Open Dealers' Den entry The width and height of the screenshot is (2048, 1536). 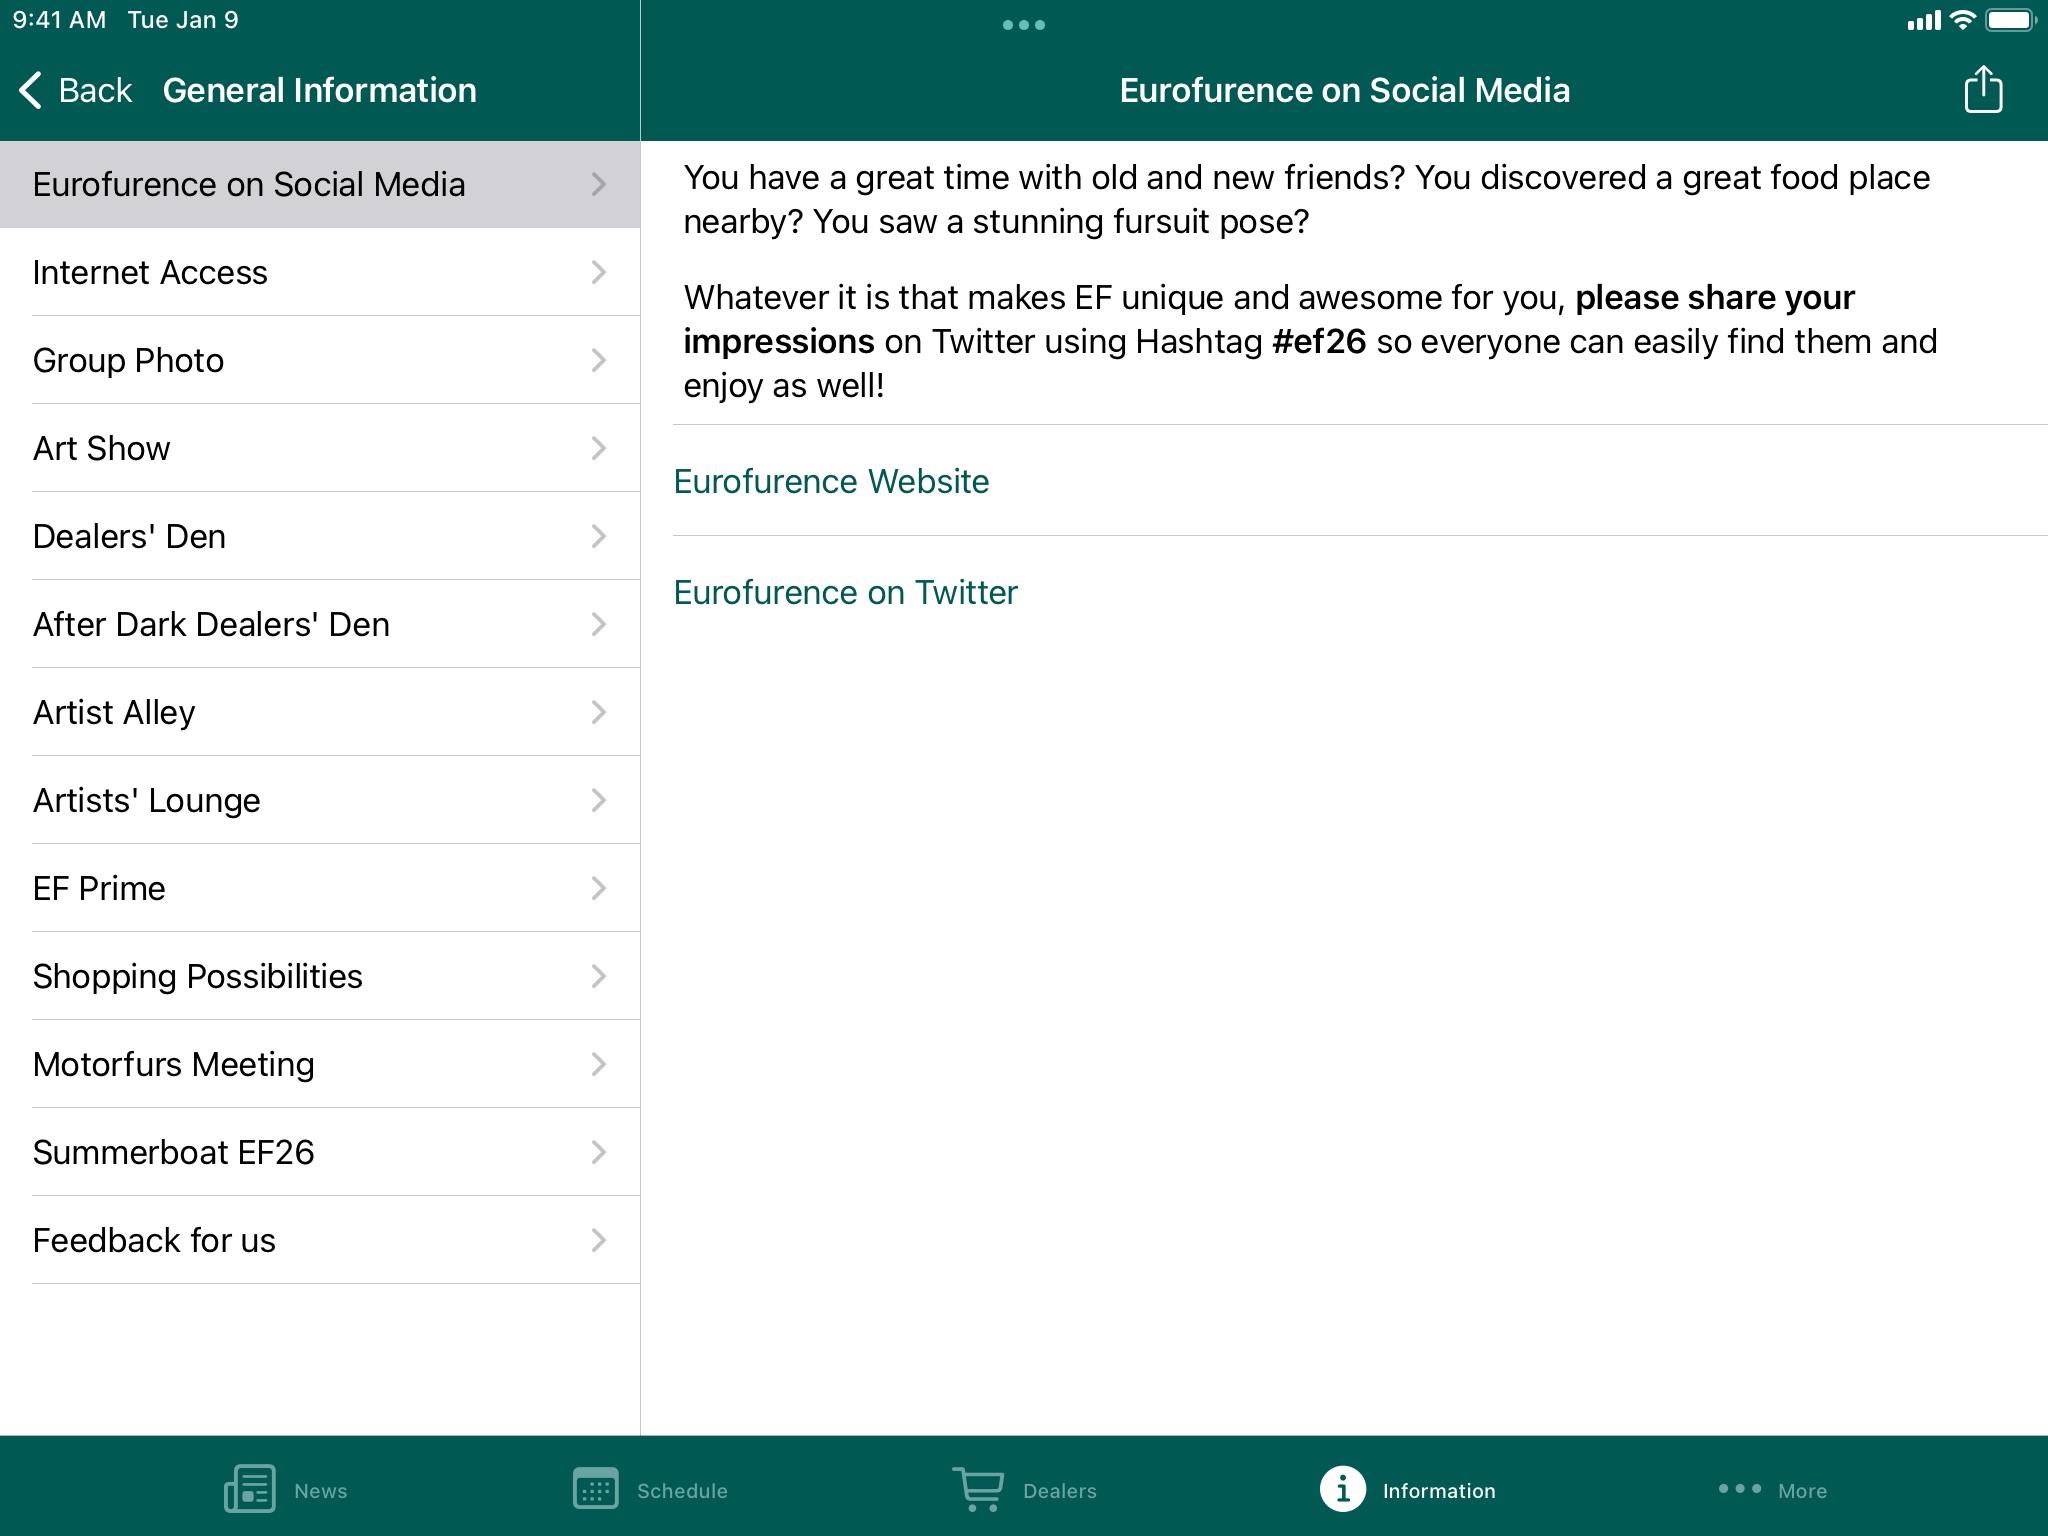coord(320,536)
